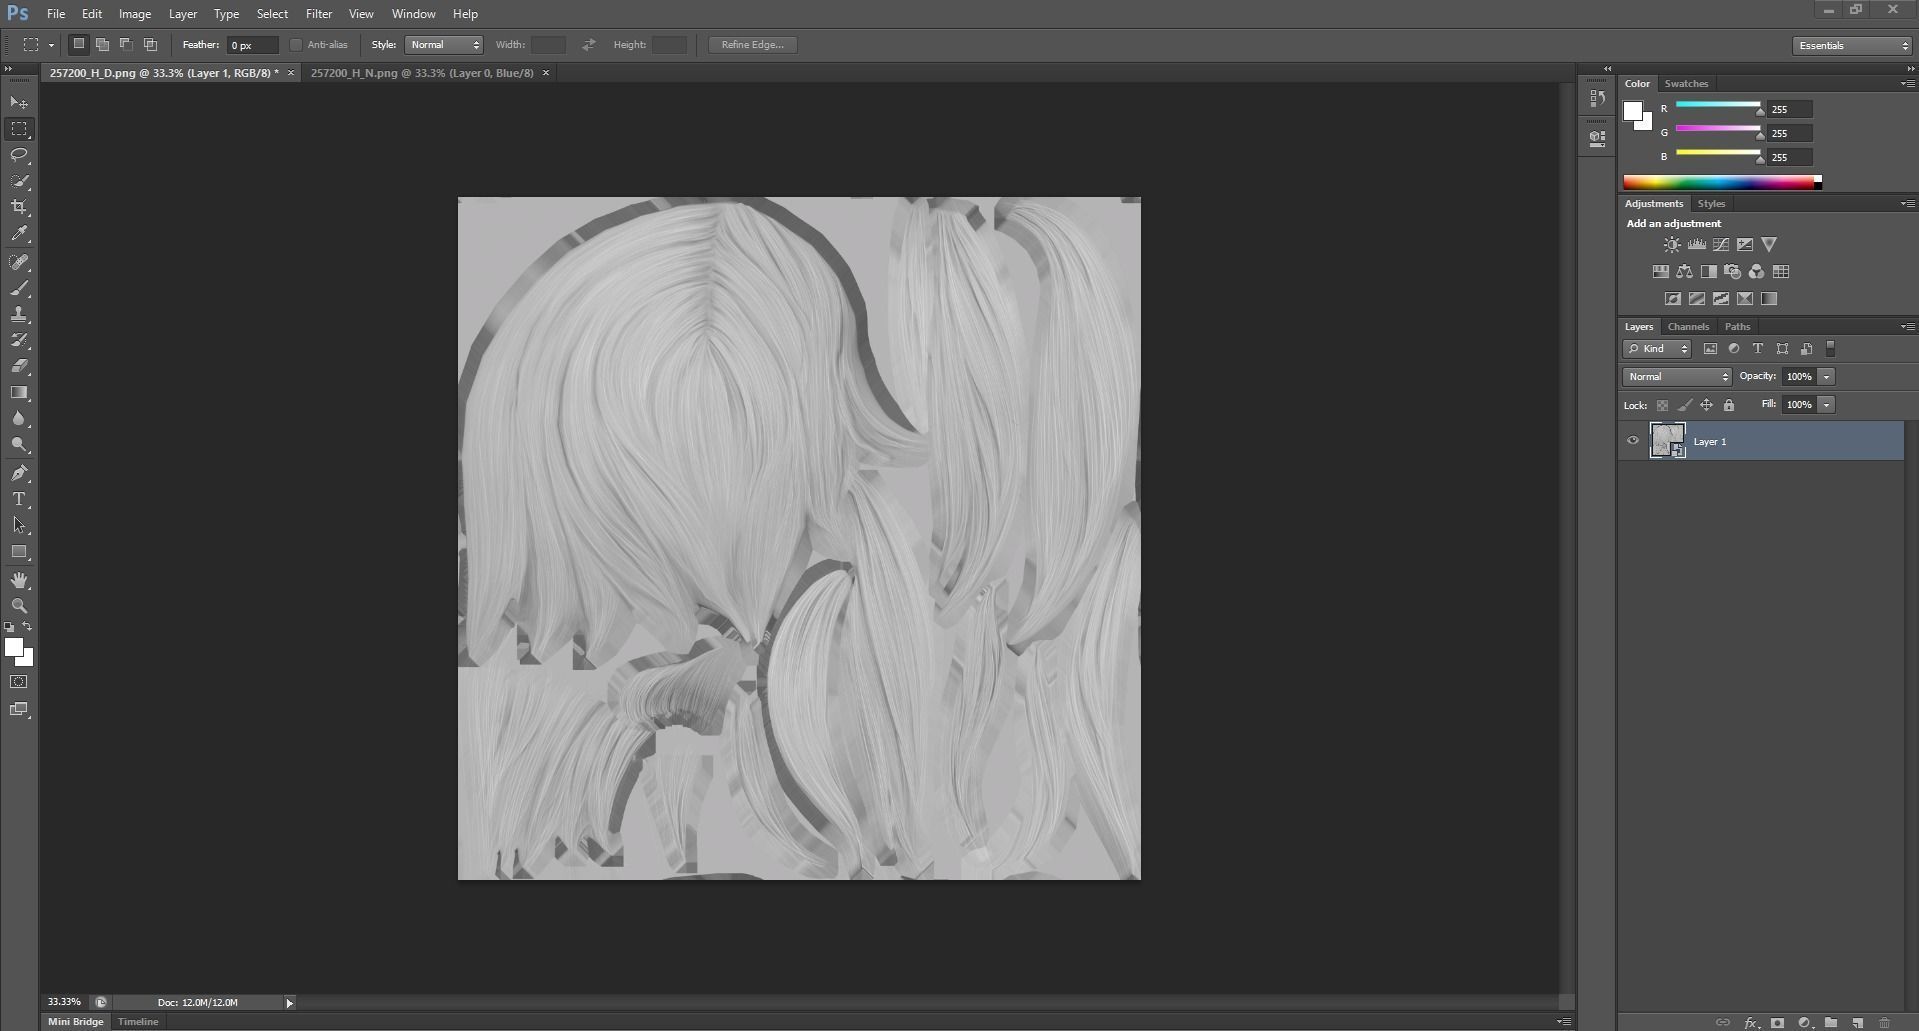Add a Color Balance adjustment
The height and width of the screenshot is (1031, 1919).
point(1685,271)
